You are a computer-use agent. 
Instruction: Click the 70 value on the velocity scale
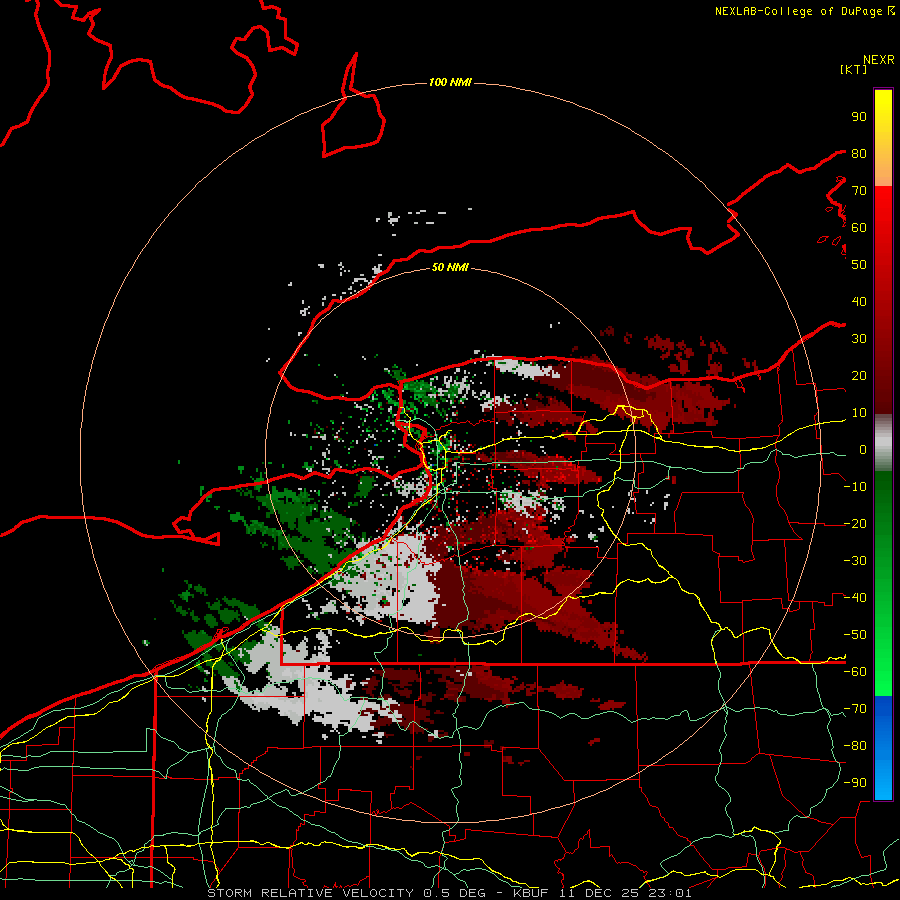click(859, 191)
